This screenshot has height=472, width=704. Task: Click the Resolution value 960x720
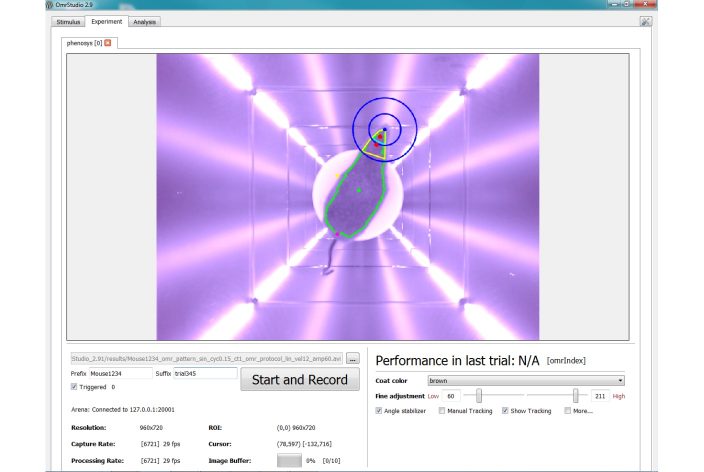pos(151,428)
